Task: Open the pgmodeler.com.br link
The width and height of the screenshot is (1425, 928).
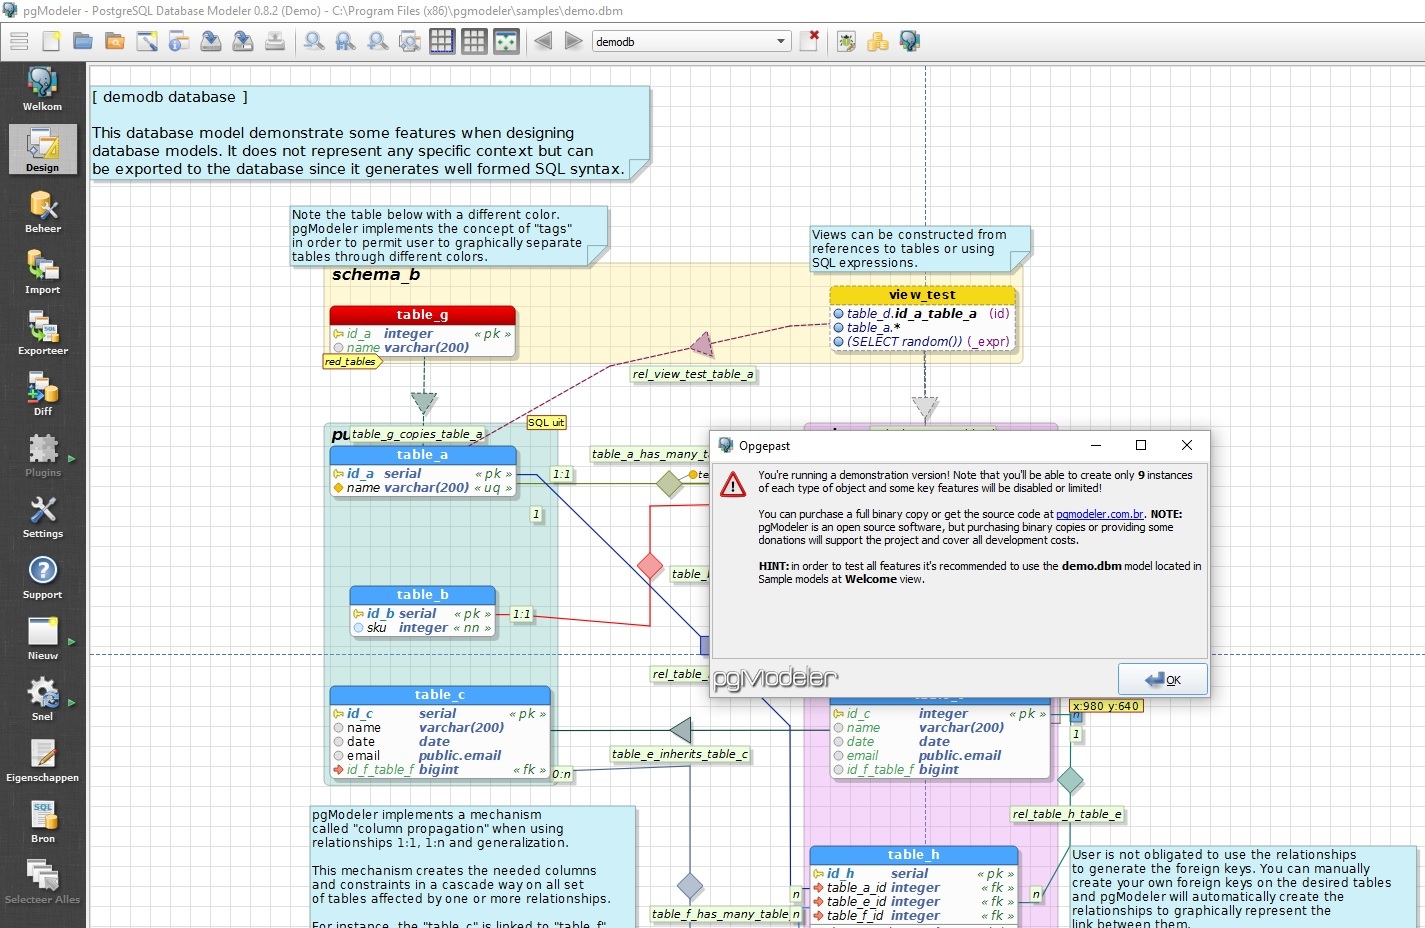Action: (x=1100, y=514)
